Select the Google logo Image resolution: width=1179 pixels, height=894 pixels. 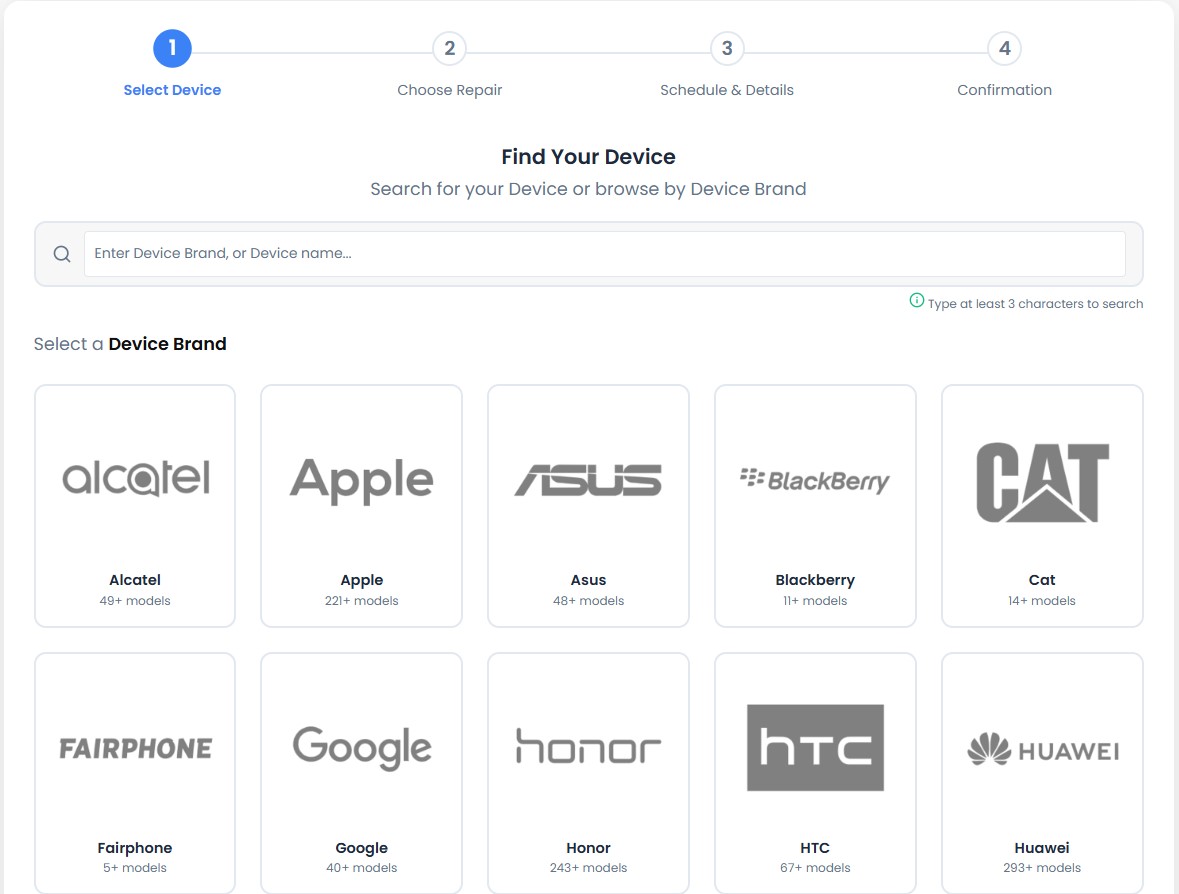(x=362, y=748)
